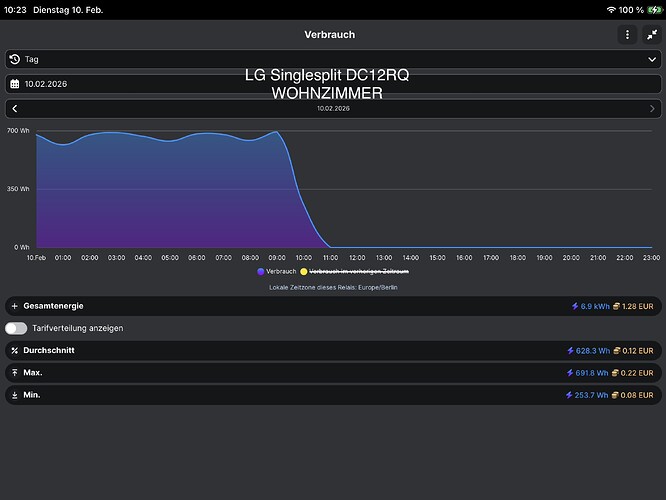
Task: Click the yellow previous period legend dot
Action: click(x=304, y=271)
